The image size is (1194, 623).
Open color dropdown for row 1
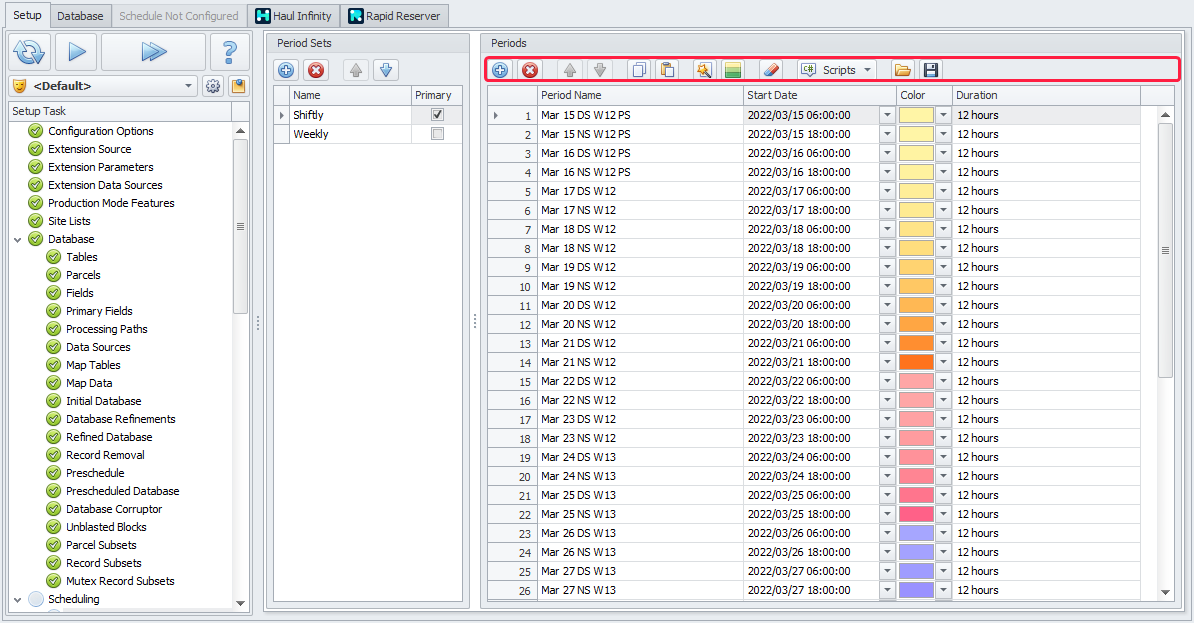[x=943, y=115]
